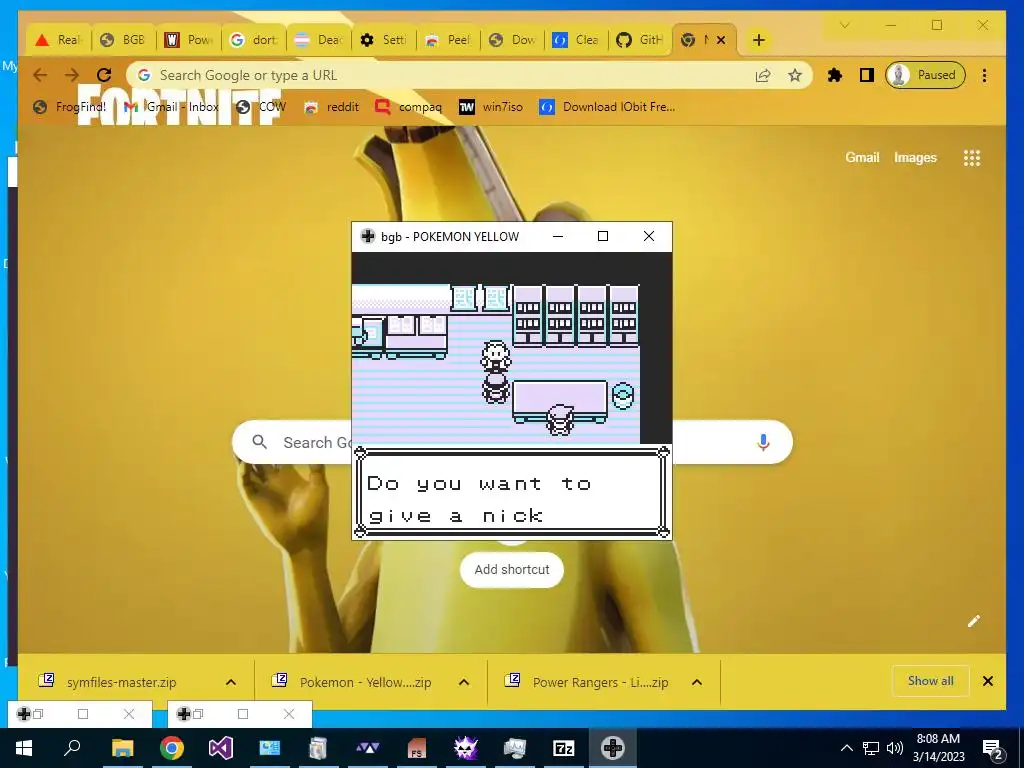The height and width of the screenshot is (768, 1024).
Task: Click Show all downloads
Action: click(x=931, y=681)
